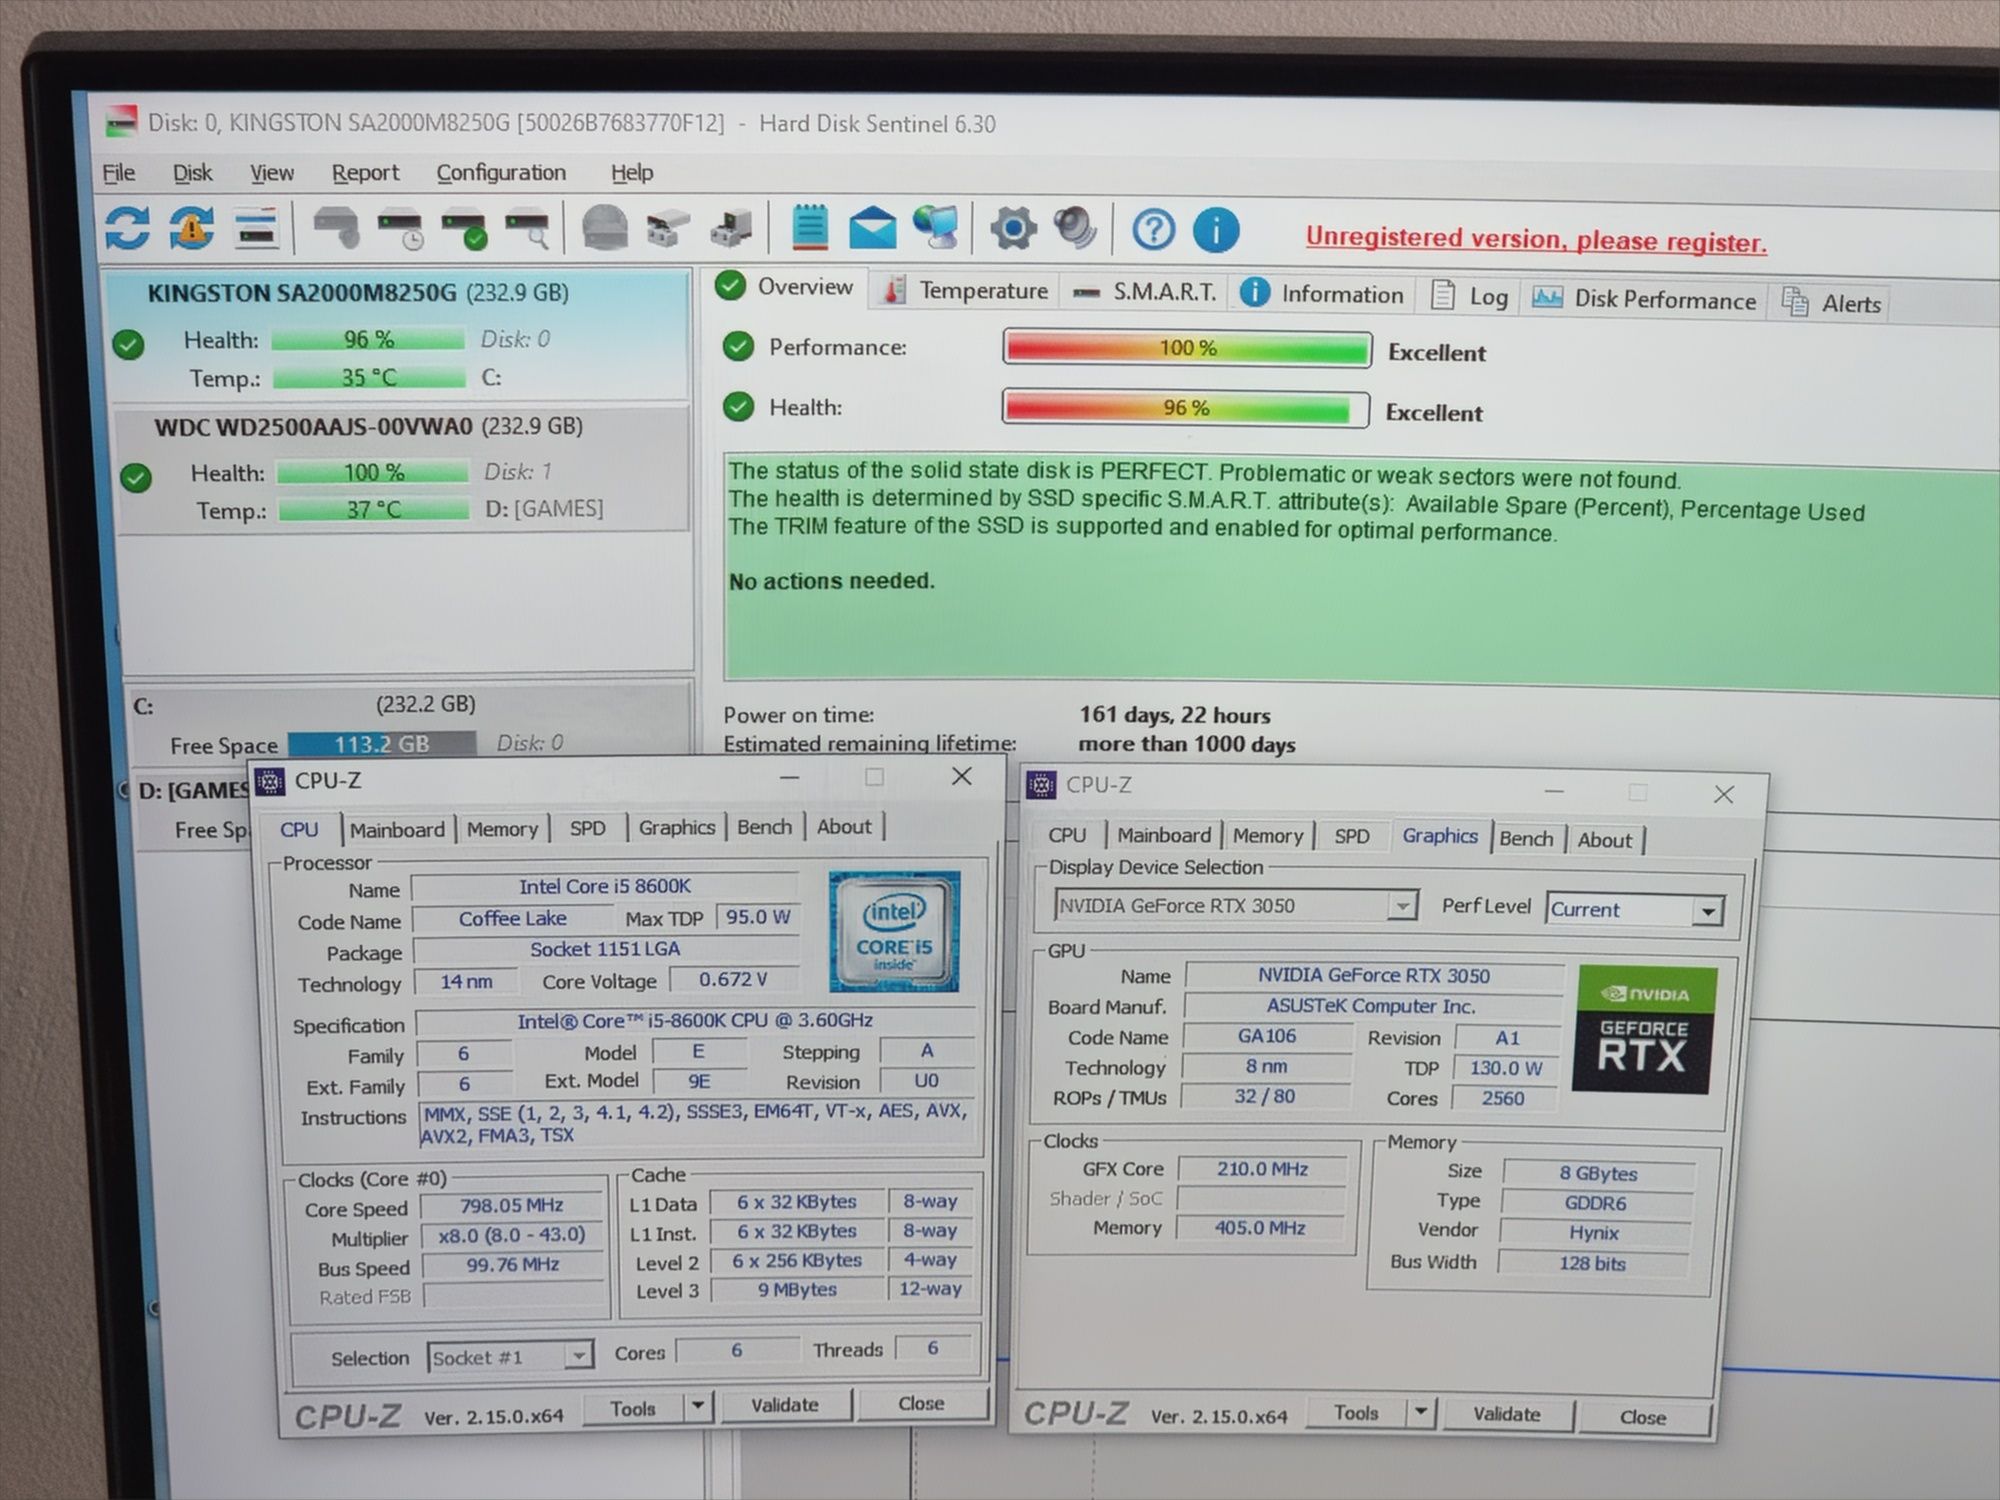Open the View menu
Screen dimensions: 2000x1500
(x=272, y=173)
